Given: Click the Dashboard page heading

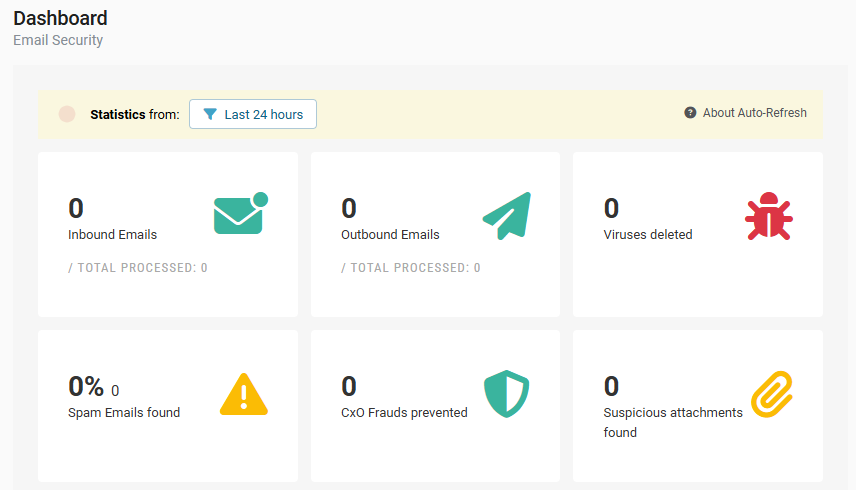Looking at the screenshot, I should pos(60,18).
